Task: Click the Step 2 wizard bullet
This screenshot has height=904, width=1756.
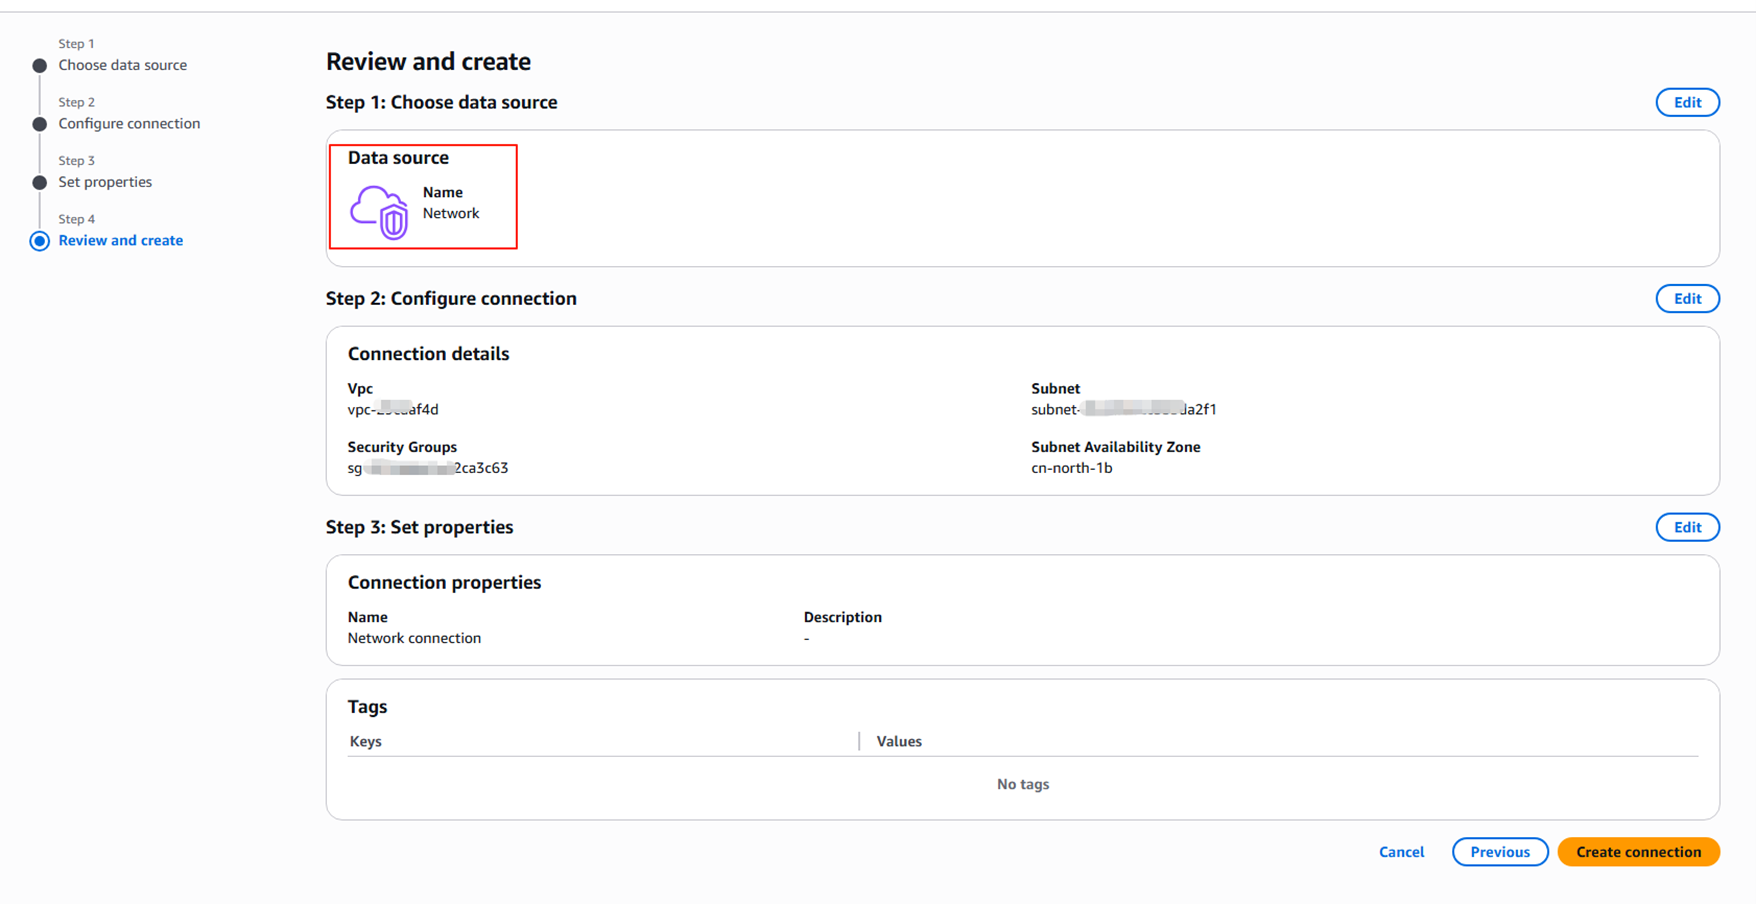Action: tap(40, 124)
